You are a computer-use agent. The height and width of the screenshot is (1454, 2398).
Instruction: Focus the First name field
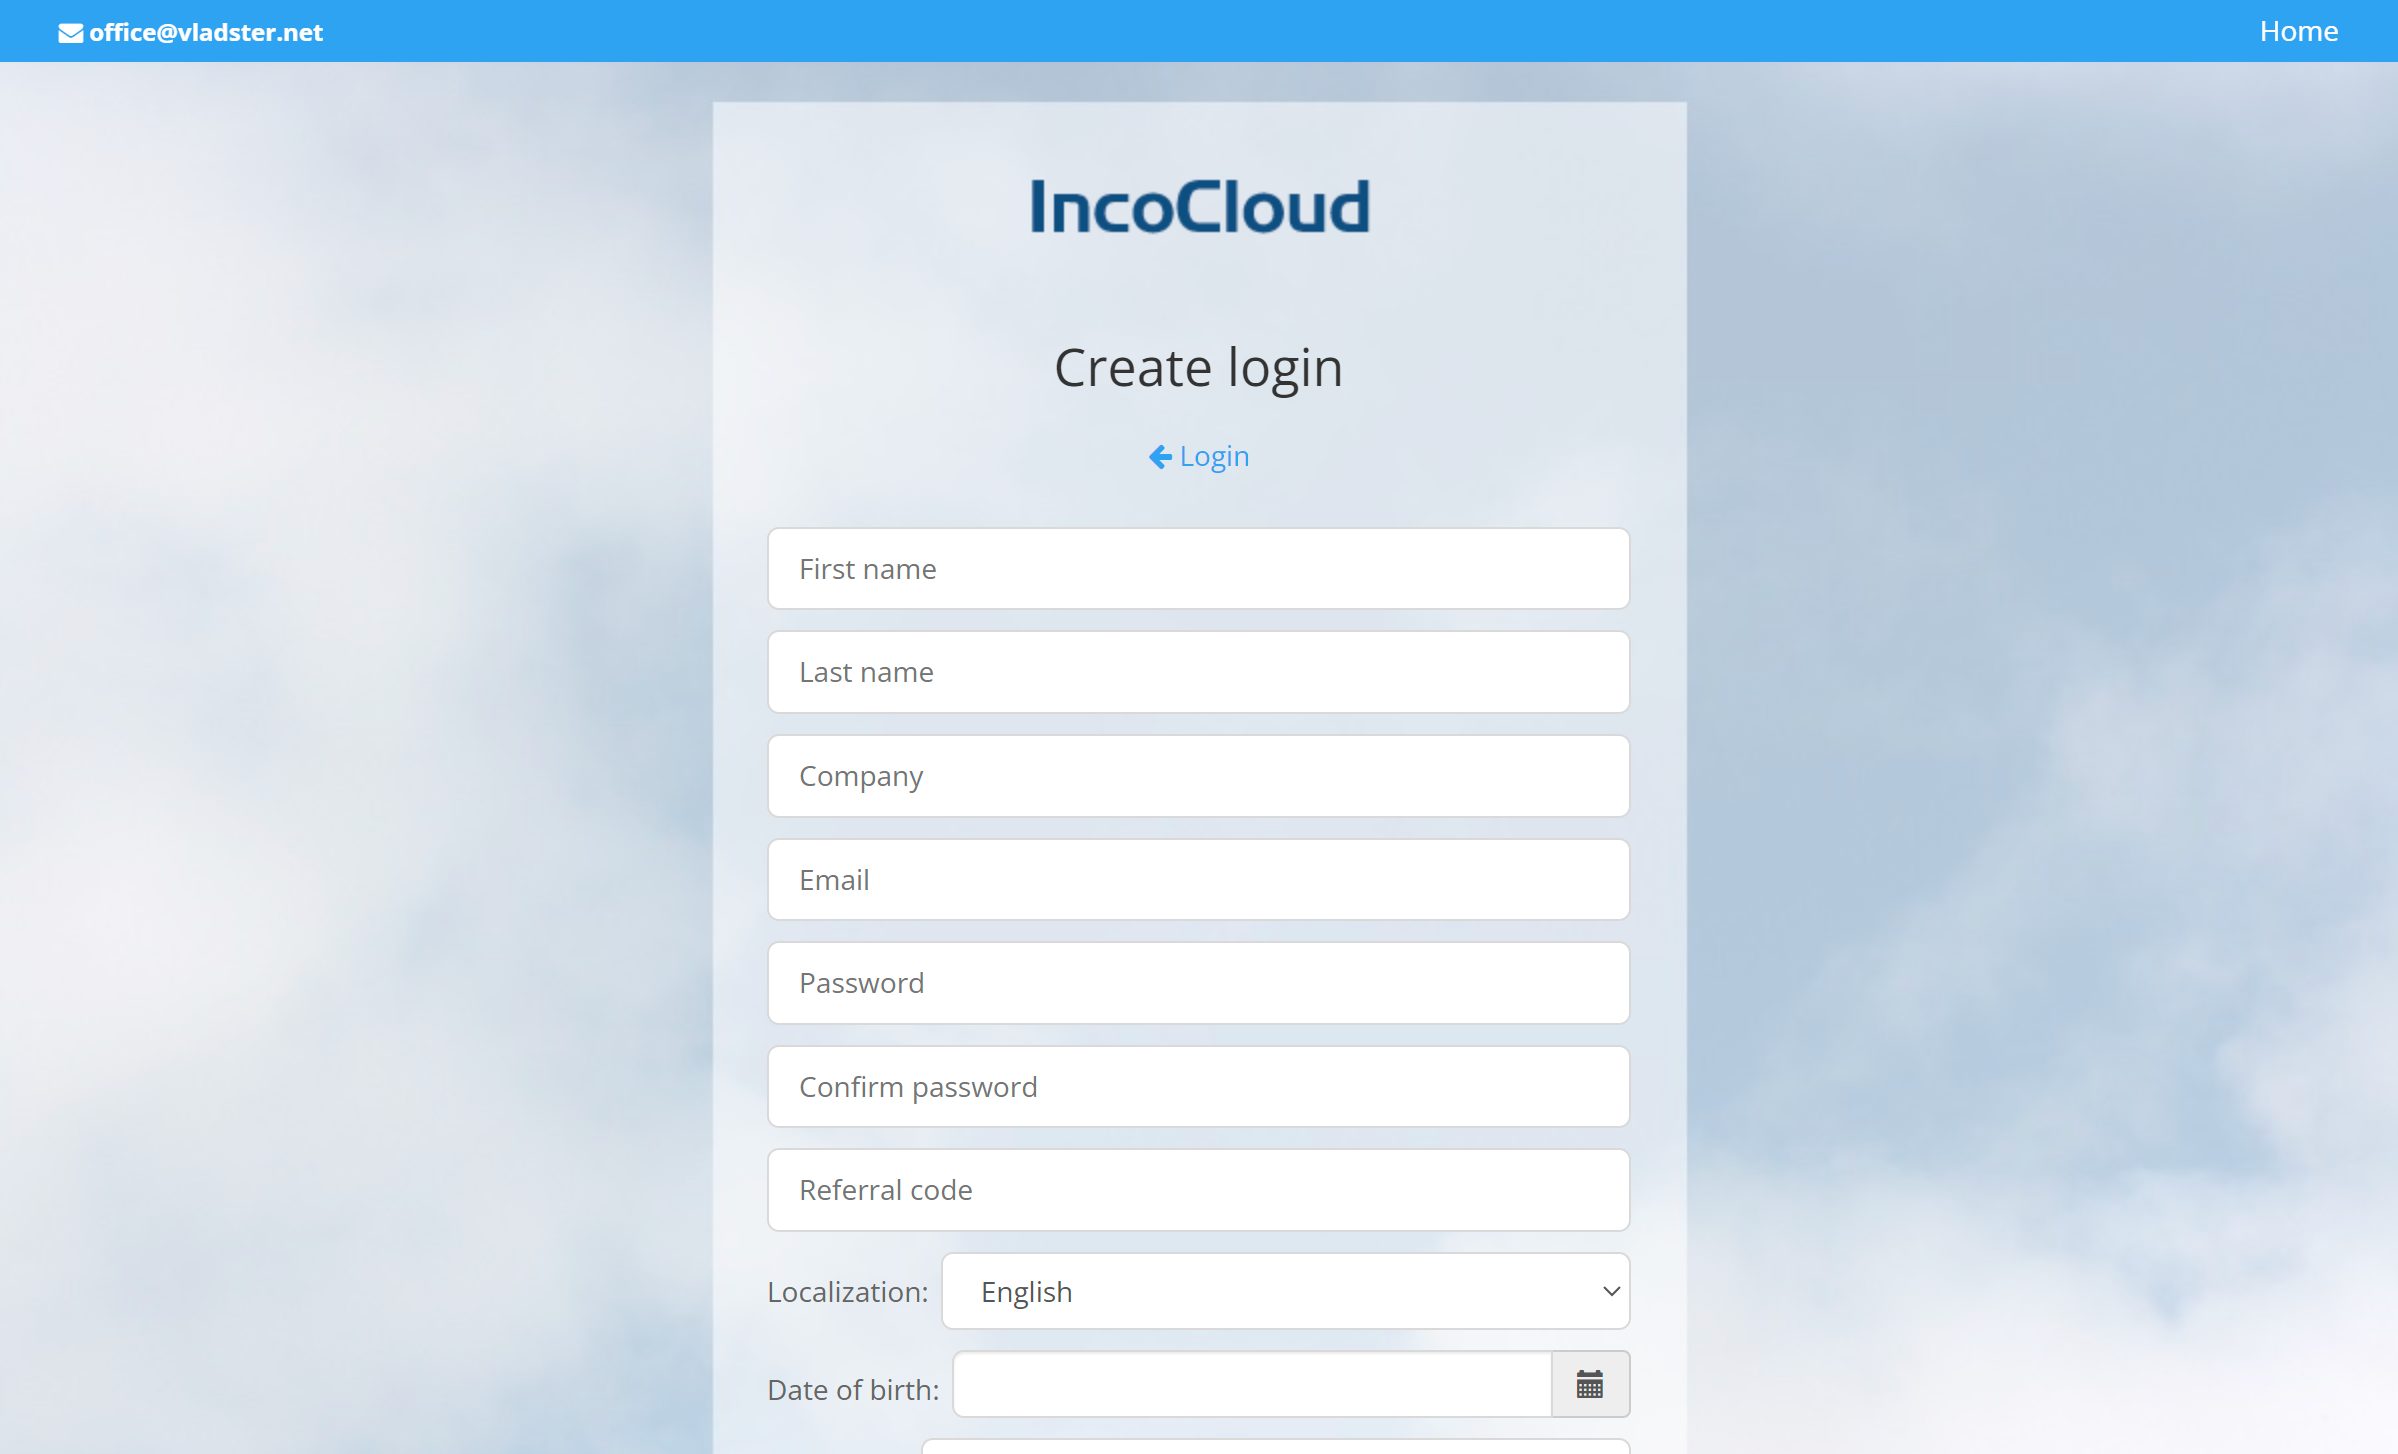[x=1198, y=569]
